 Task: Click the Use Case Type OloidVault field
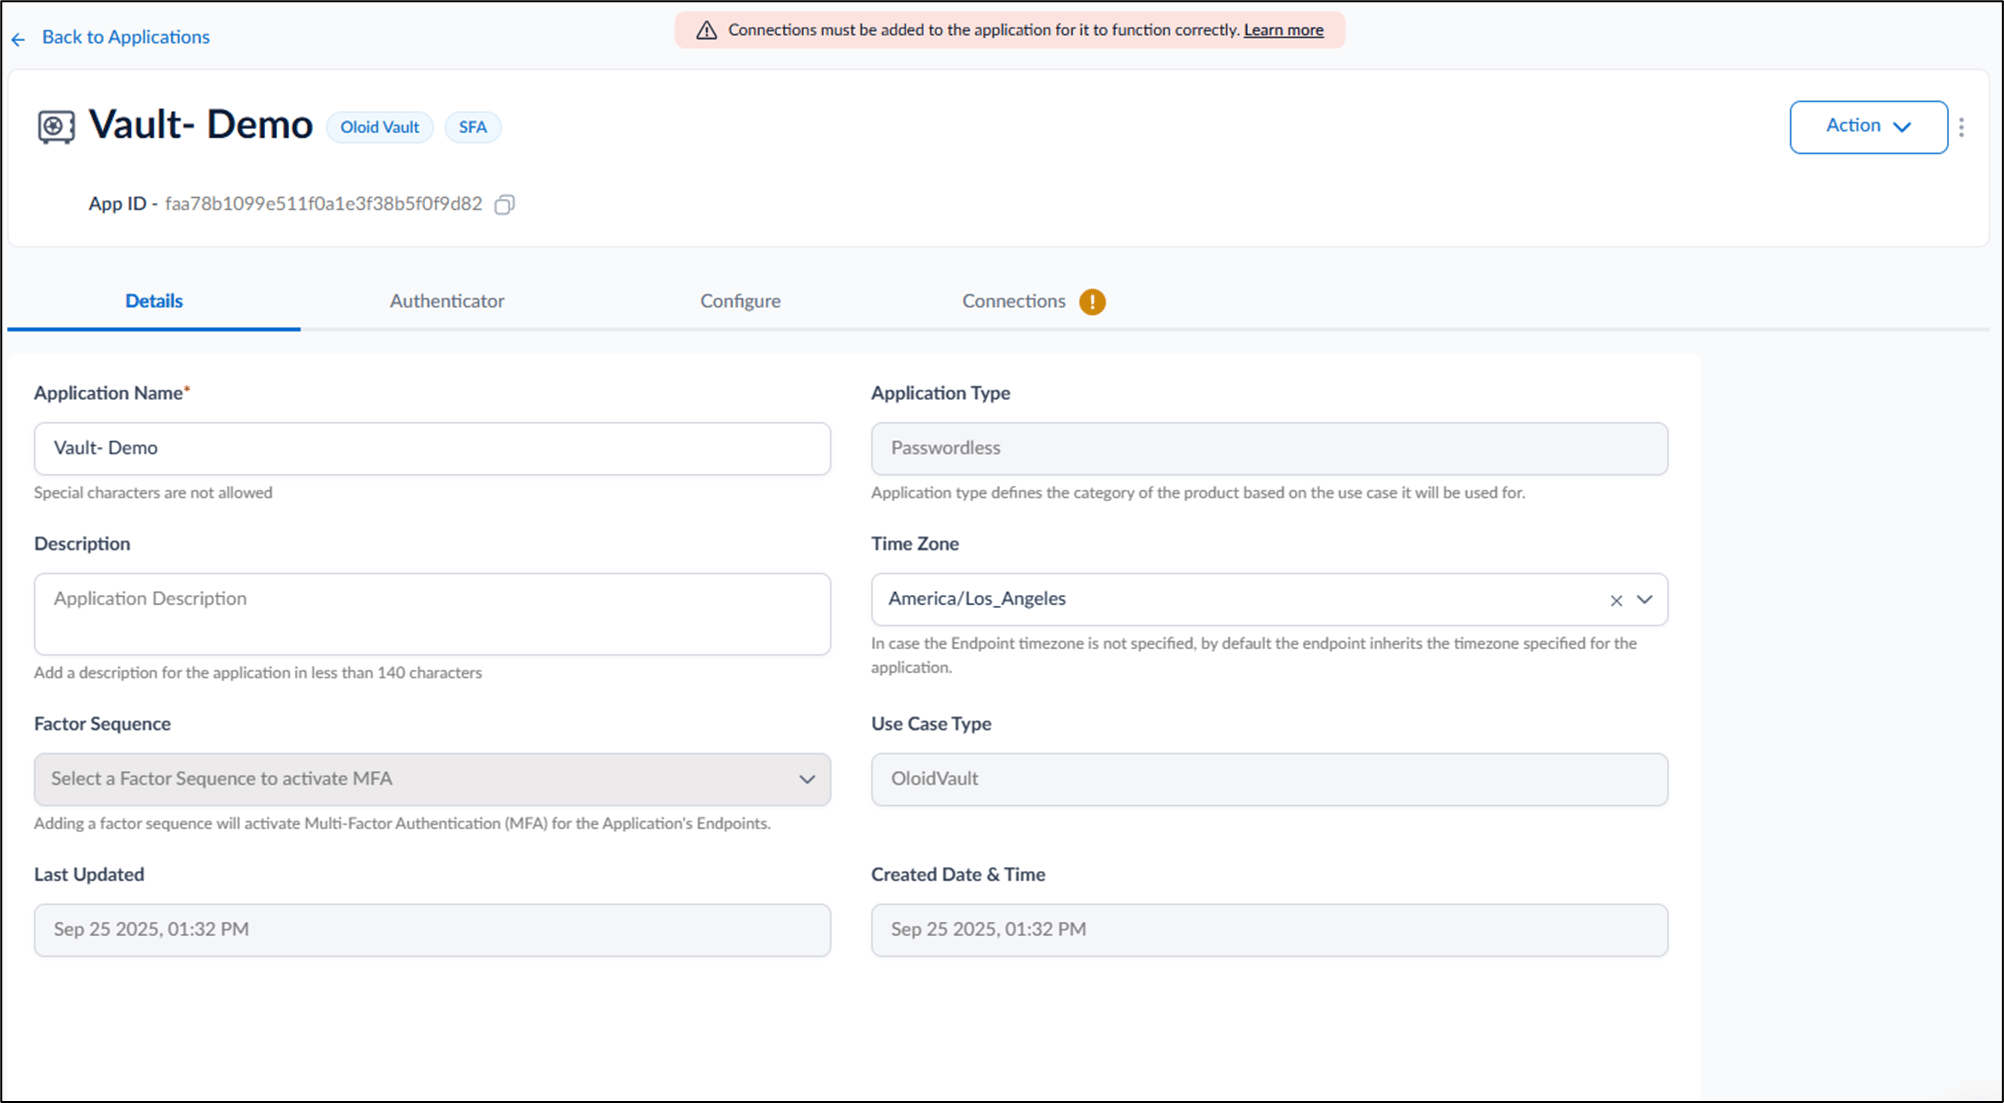click(1269, 779)
